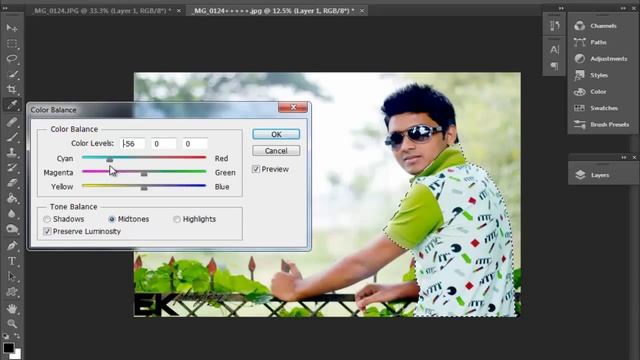
Task: Select the Dodge tool
Action: click(x=12, y=229)
